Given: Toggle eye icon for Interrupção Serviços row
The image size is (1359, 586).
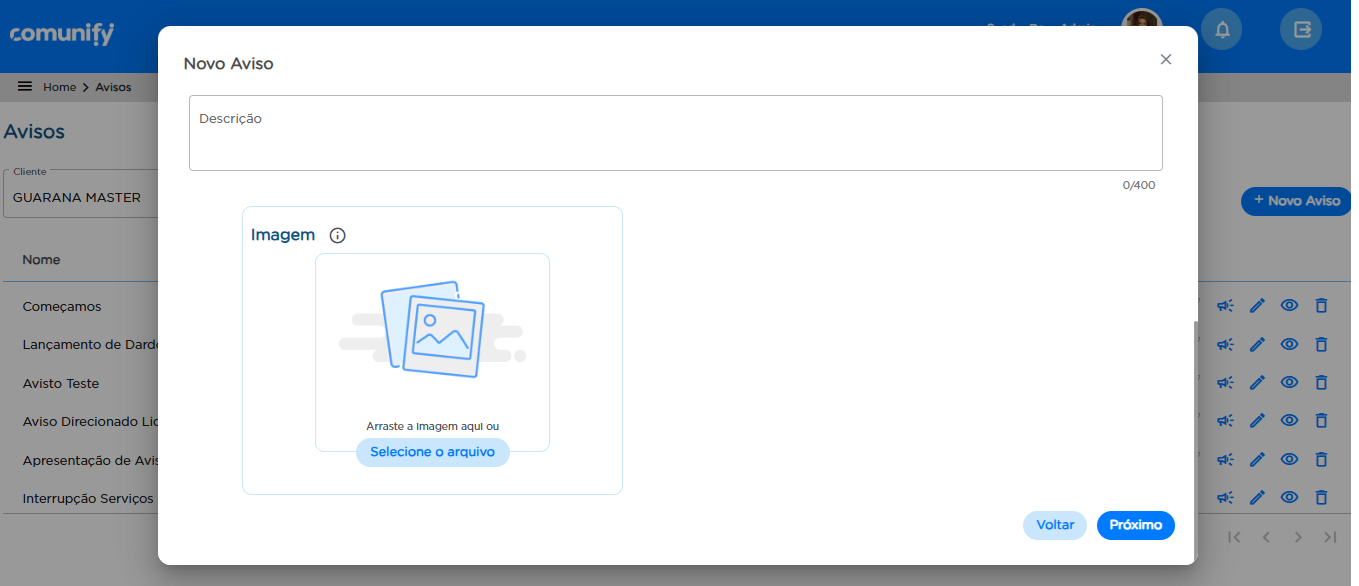Looking at the screenshot, I should (1289, 497).
